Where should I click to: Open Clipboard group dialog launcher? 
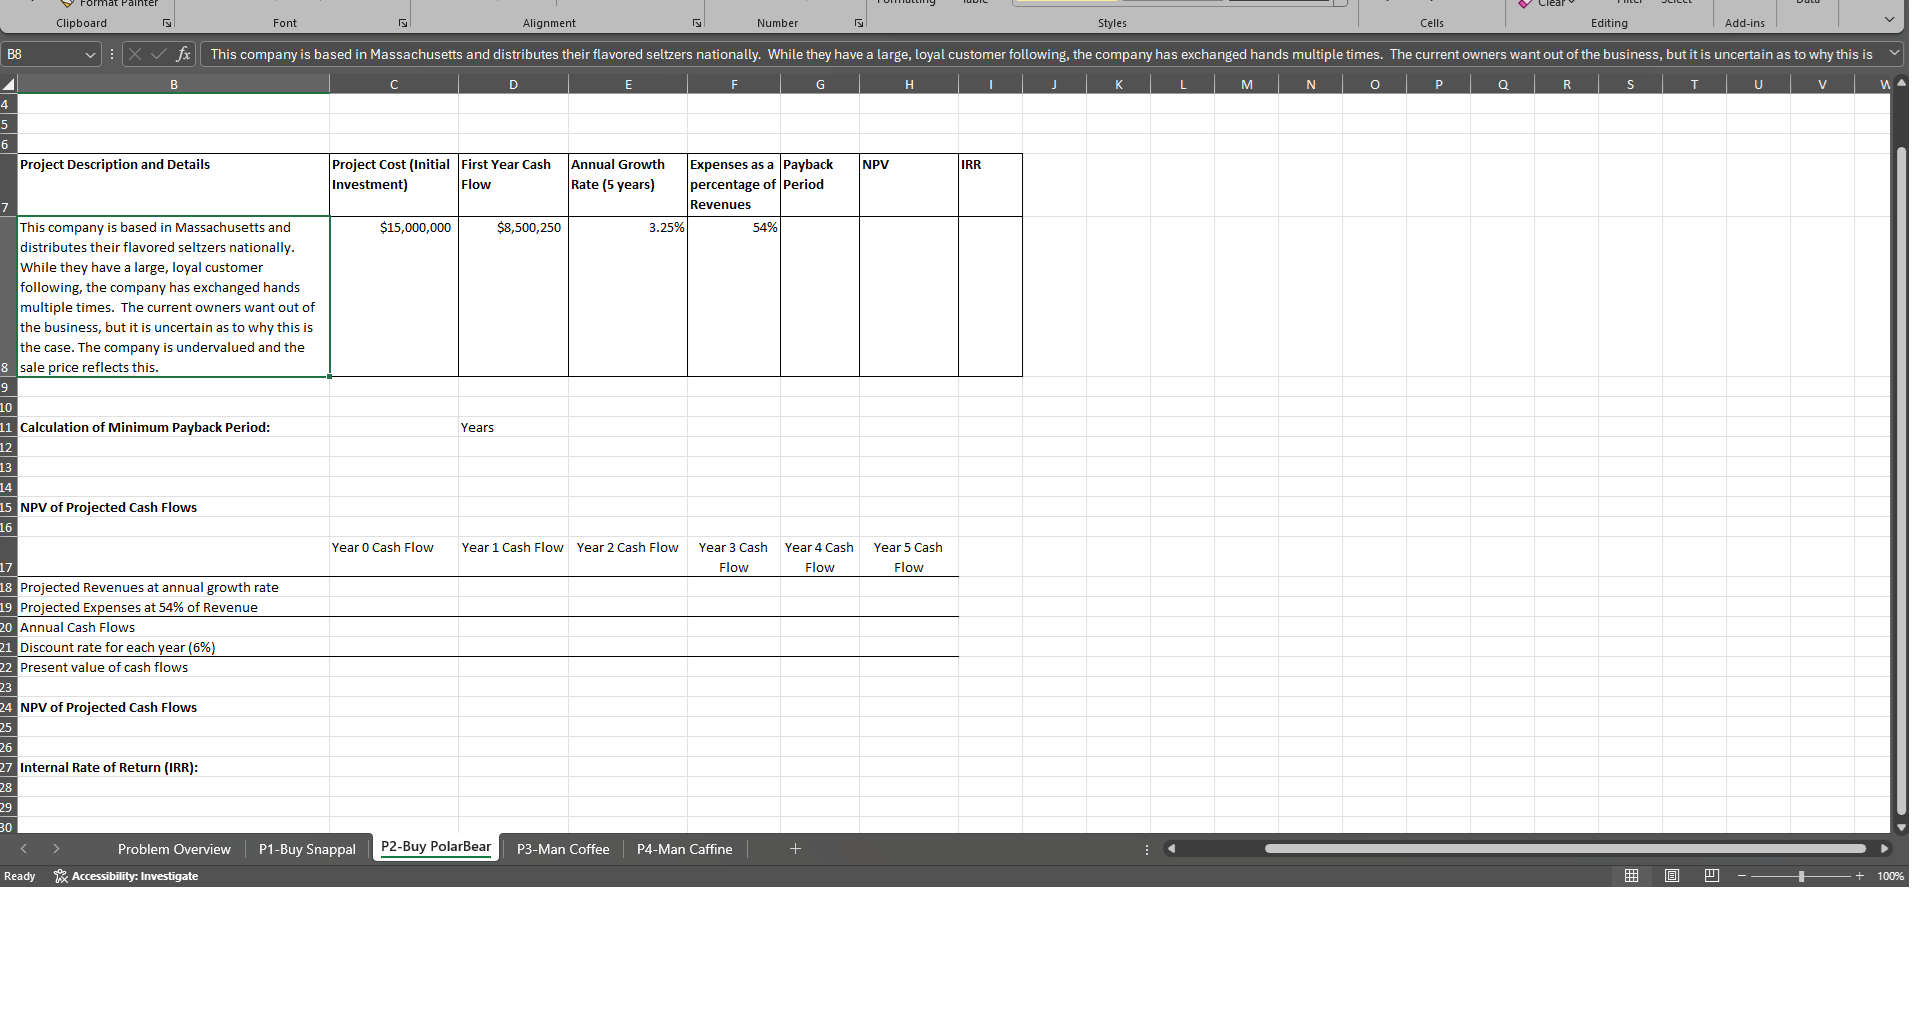pos(167,23)
